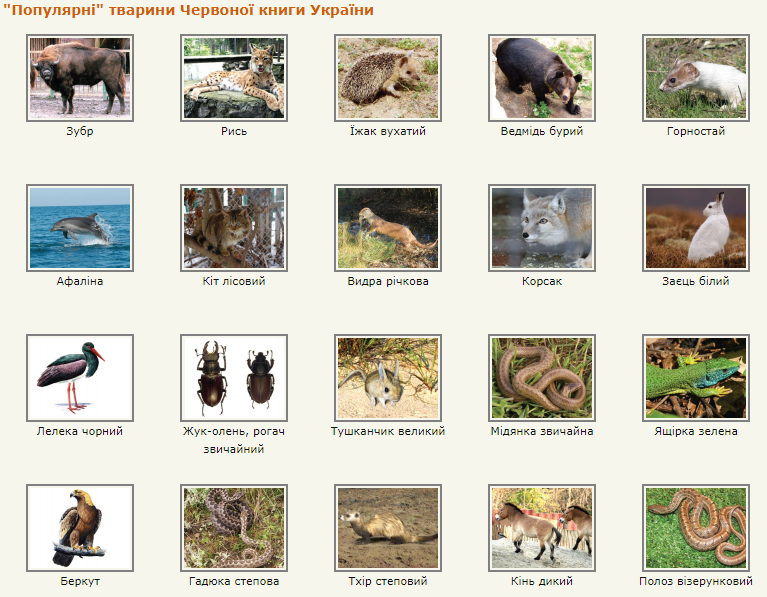
Task: Open the Лелека чорний text link
Action: 80,432
